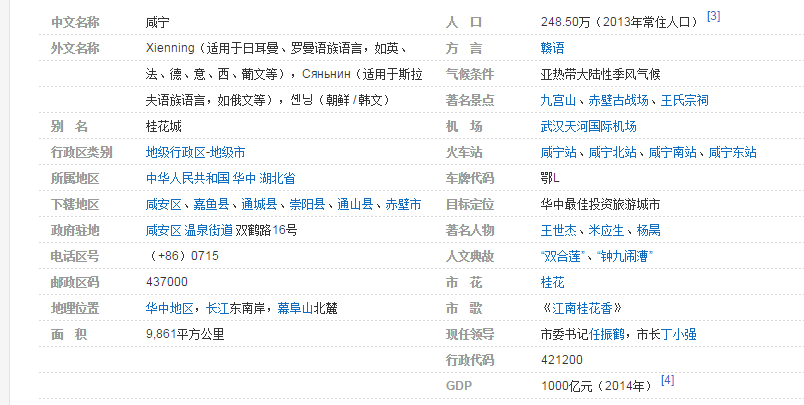Open the 赣语 dialect link
This screenshot has height=405, width=804.
click(x=551, y=48)
